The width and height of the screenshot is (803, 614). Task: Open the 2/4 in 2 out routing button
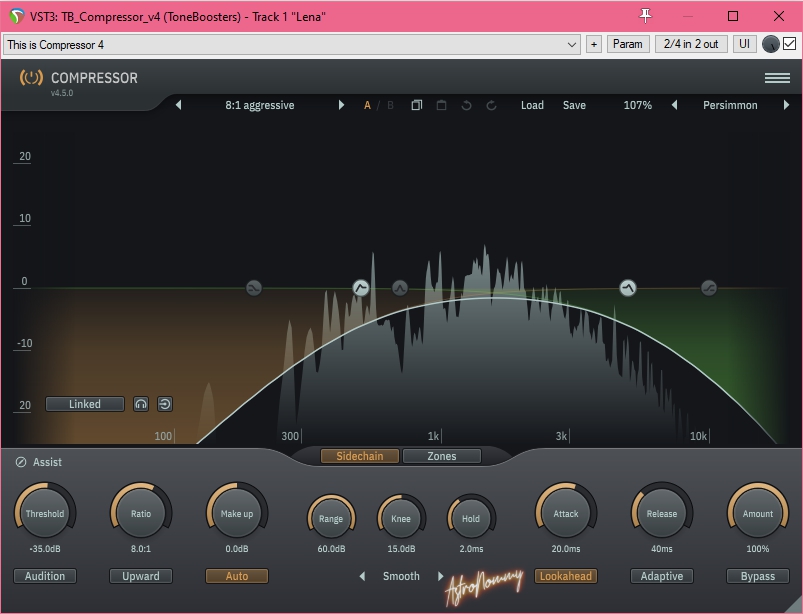691,45
